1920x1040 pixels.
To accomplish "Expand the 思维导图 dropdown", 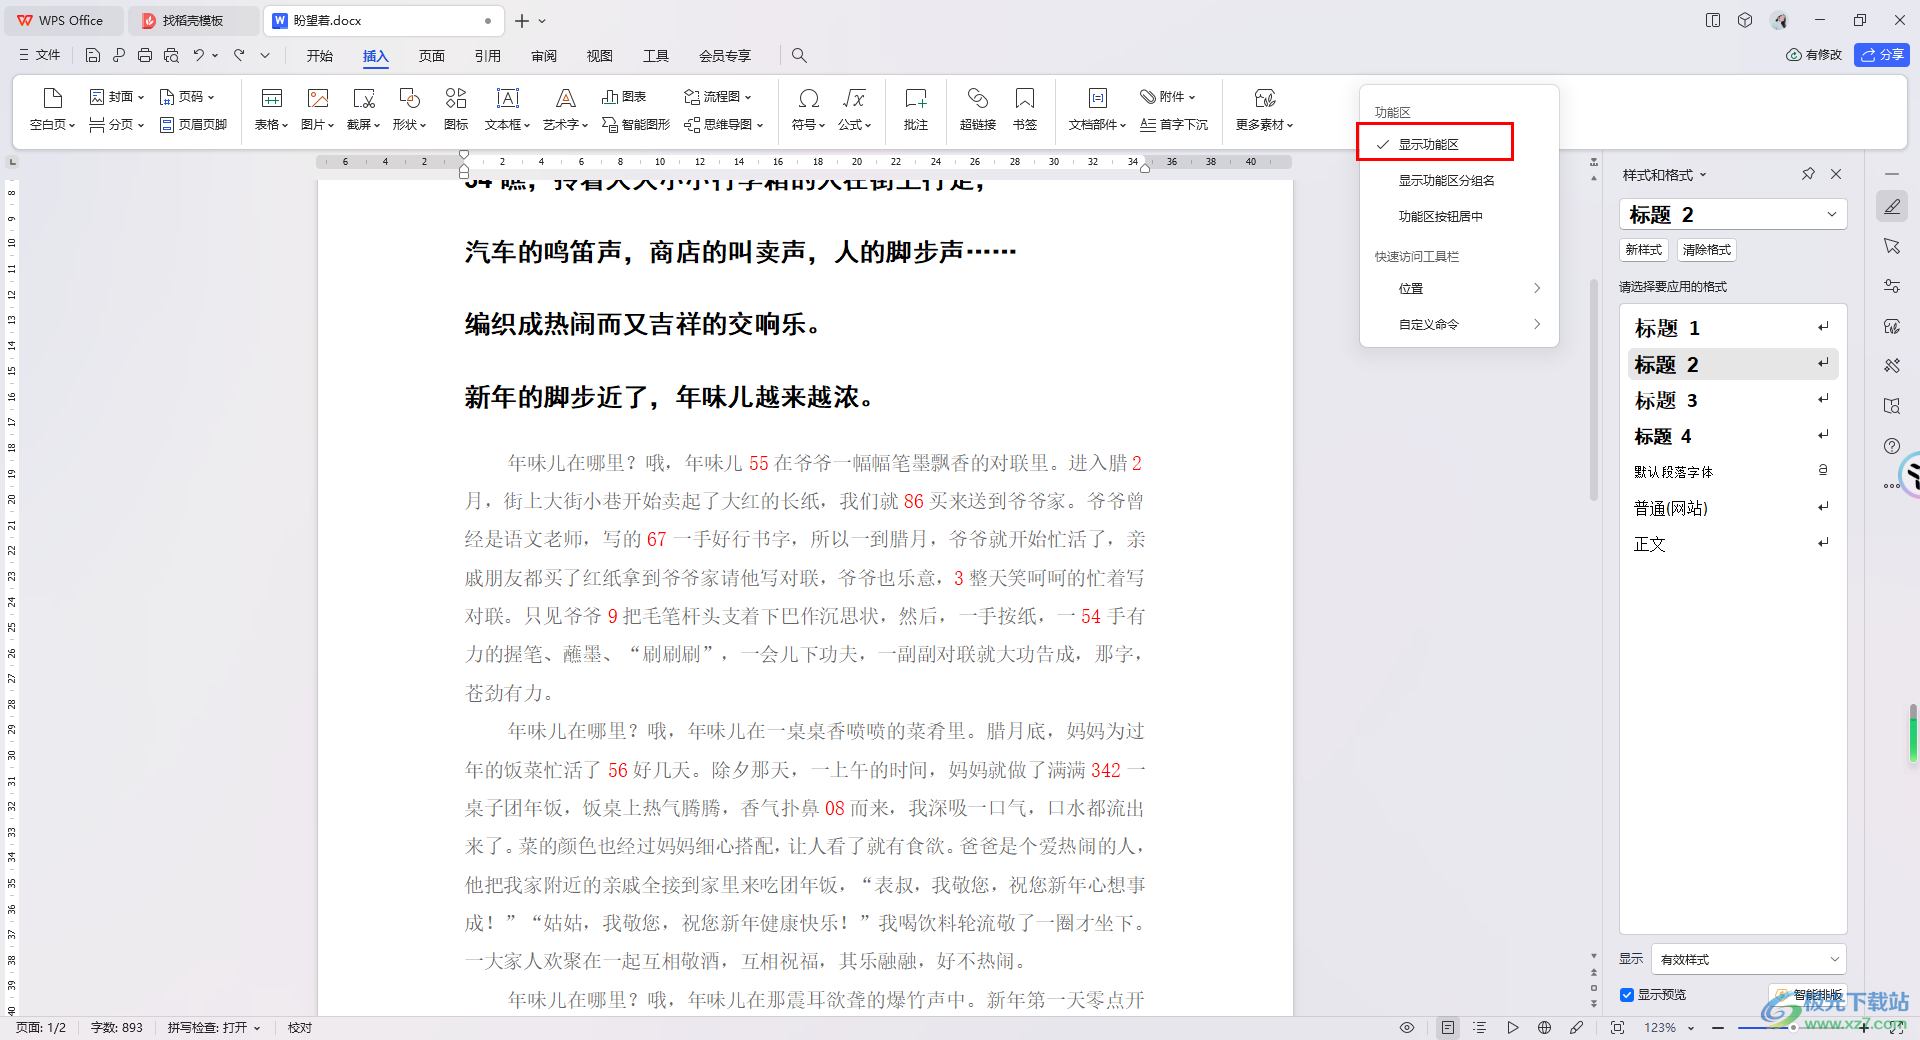I will click(724, 125).
